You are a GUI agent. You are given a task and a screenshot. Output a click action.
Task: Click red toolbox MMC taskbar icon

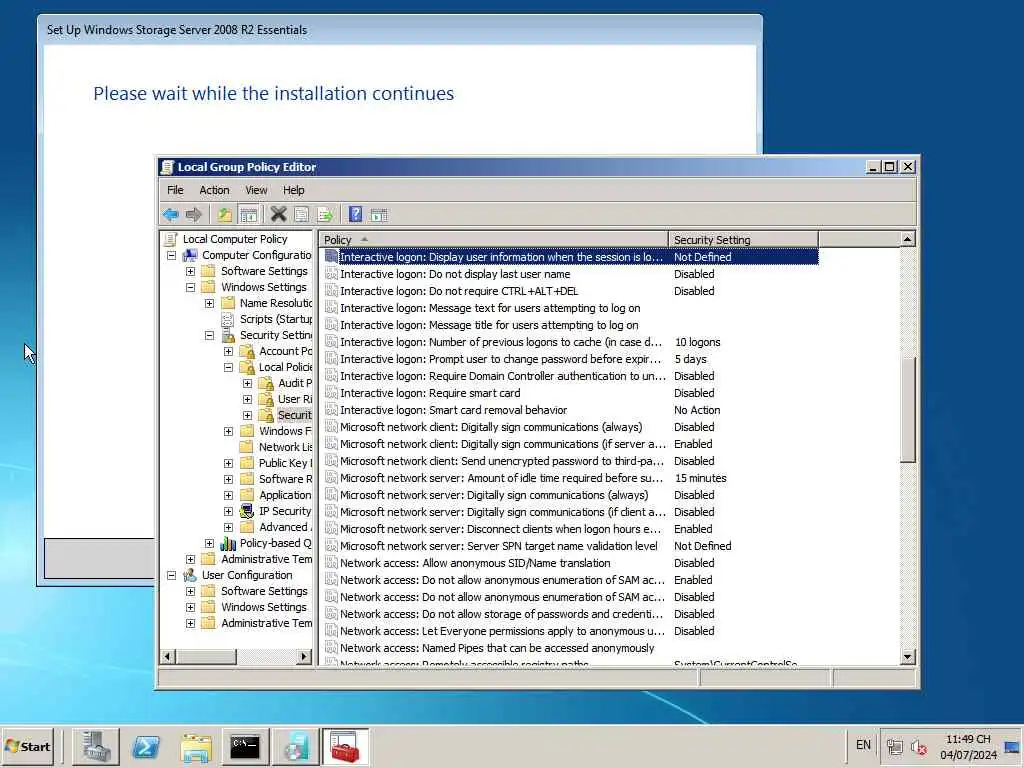(x=345, y=747)
